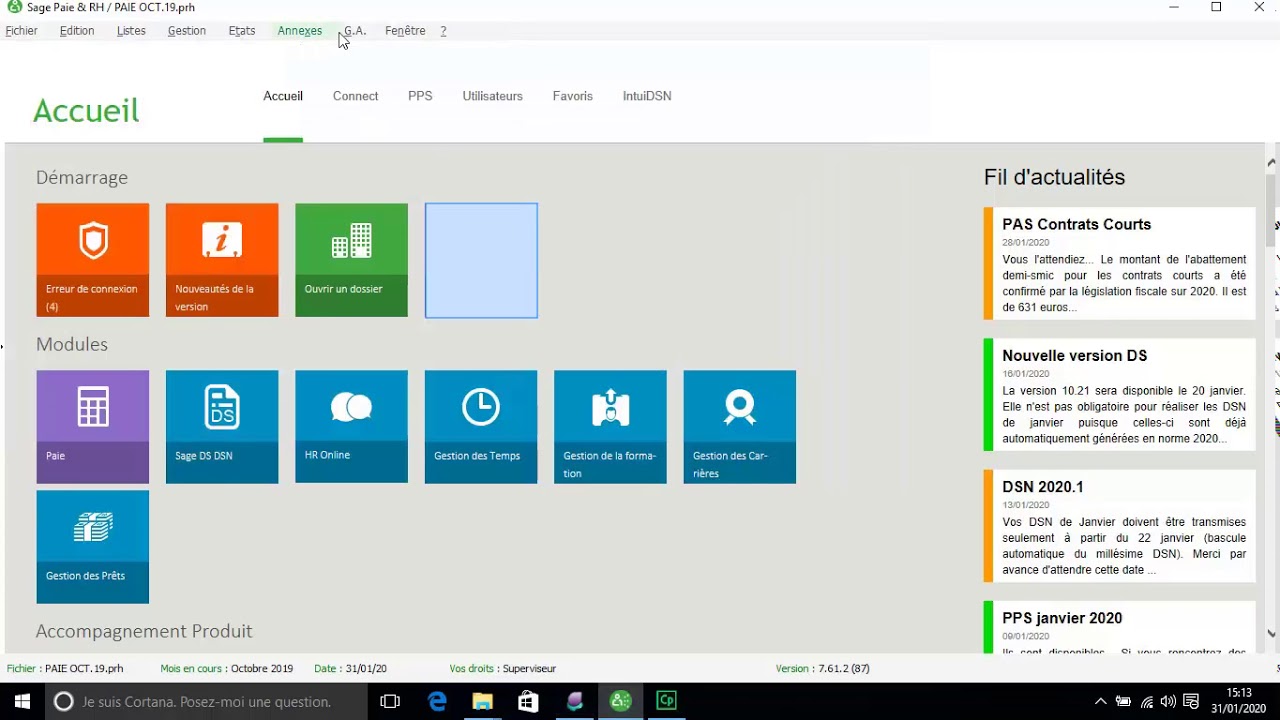Open the purple app icon on the taskbar

574,702
